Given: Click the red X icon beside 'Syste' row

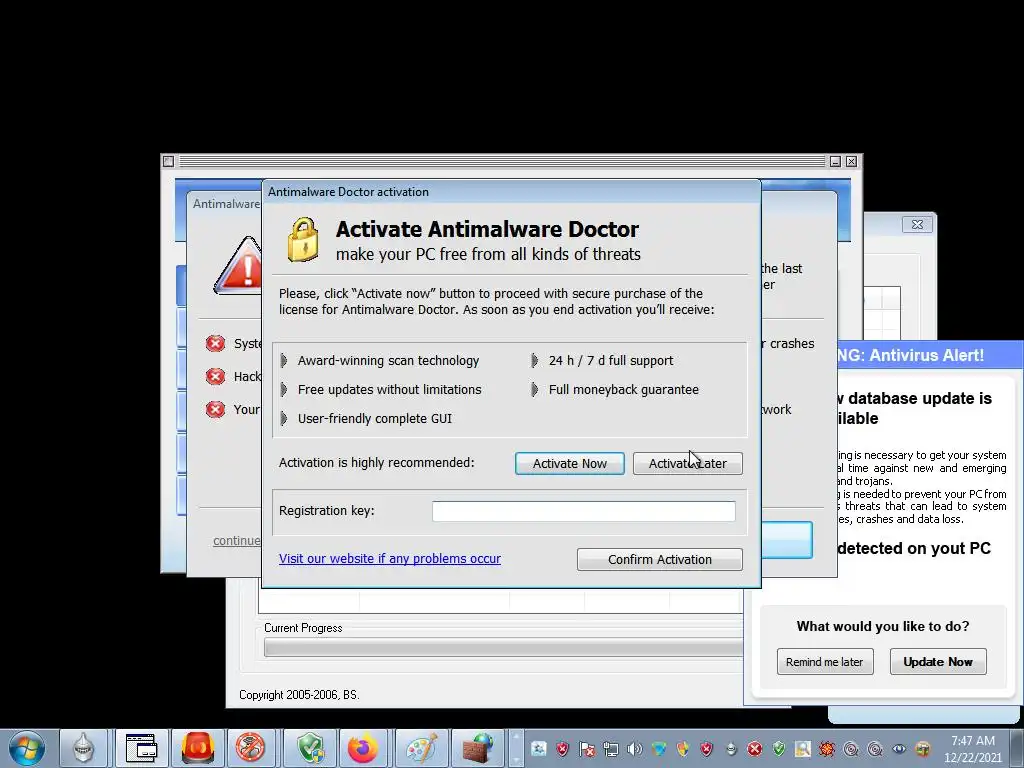Looking at the screenshot, I should 215,344.
